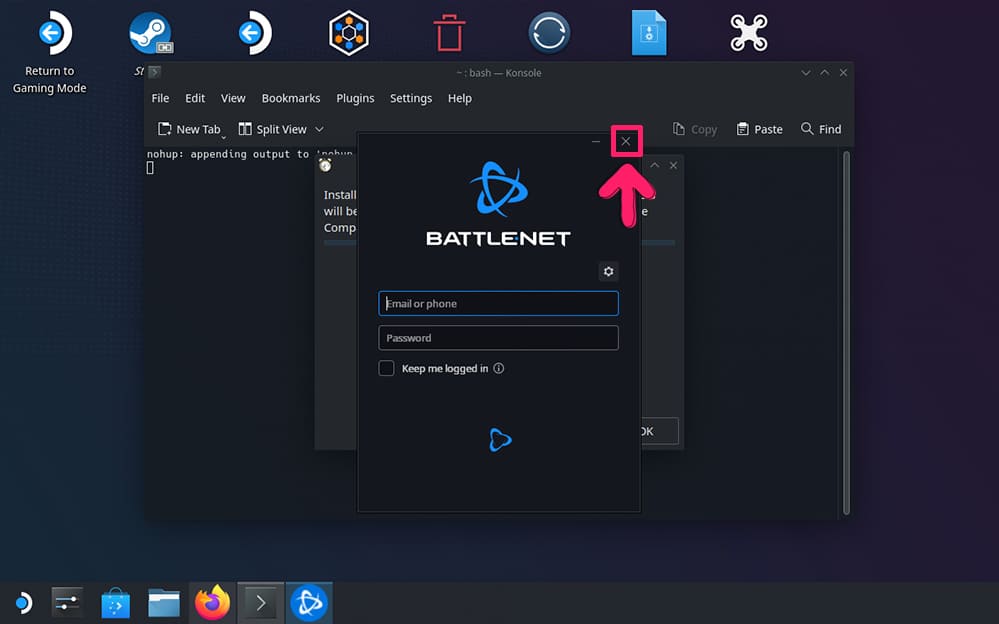Select the blue archive file desktop icon
Screen dimensions: 999x624
[x=649, y=33]
